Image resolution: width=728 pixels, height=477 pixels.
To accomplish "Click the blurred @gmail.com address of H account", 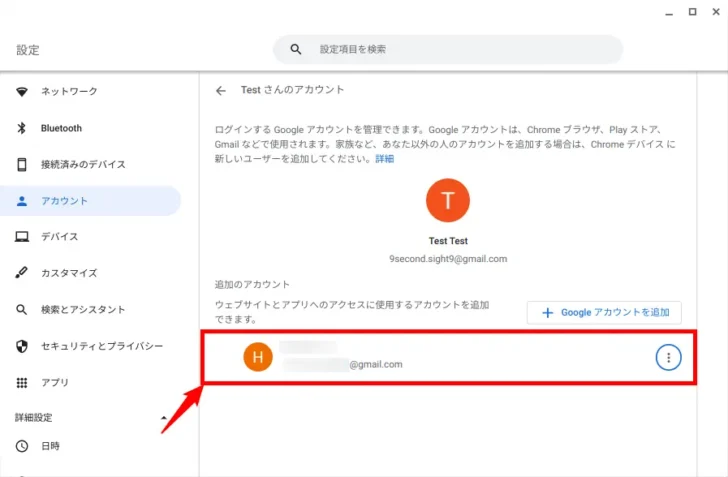I will point(343,365).
